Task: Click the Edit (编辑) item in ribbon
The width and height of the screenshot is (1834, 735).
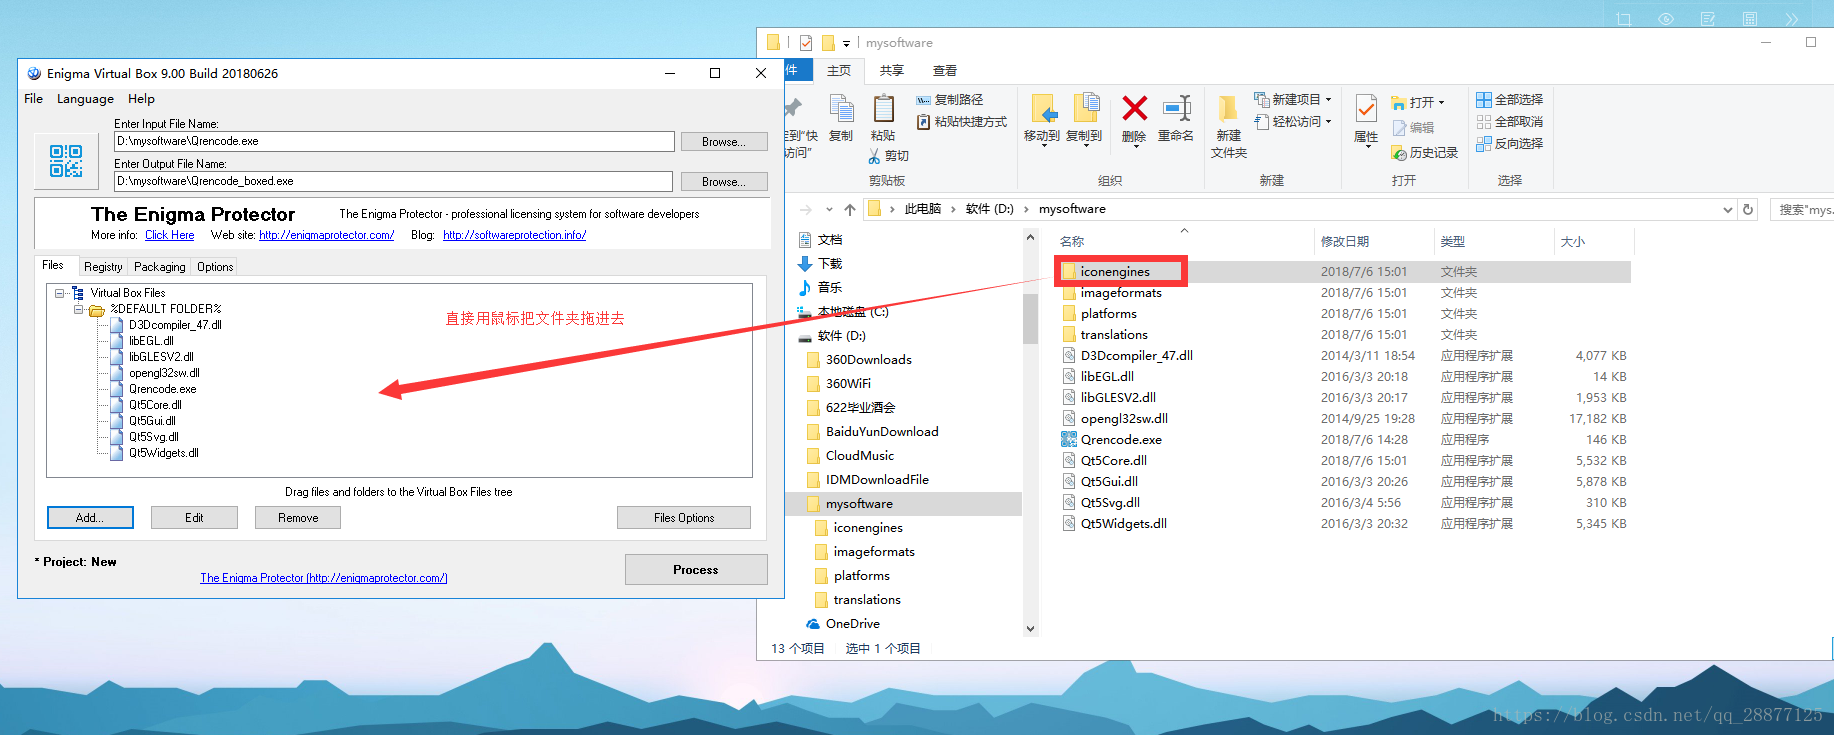Action: pyautogui.click(x=1413, y=128)
